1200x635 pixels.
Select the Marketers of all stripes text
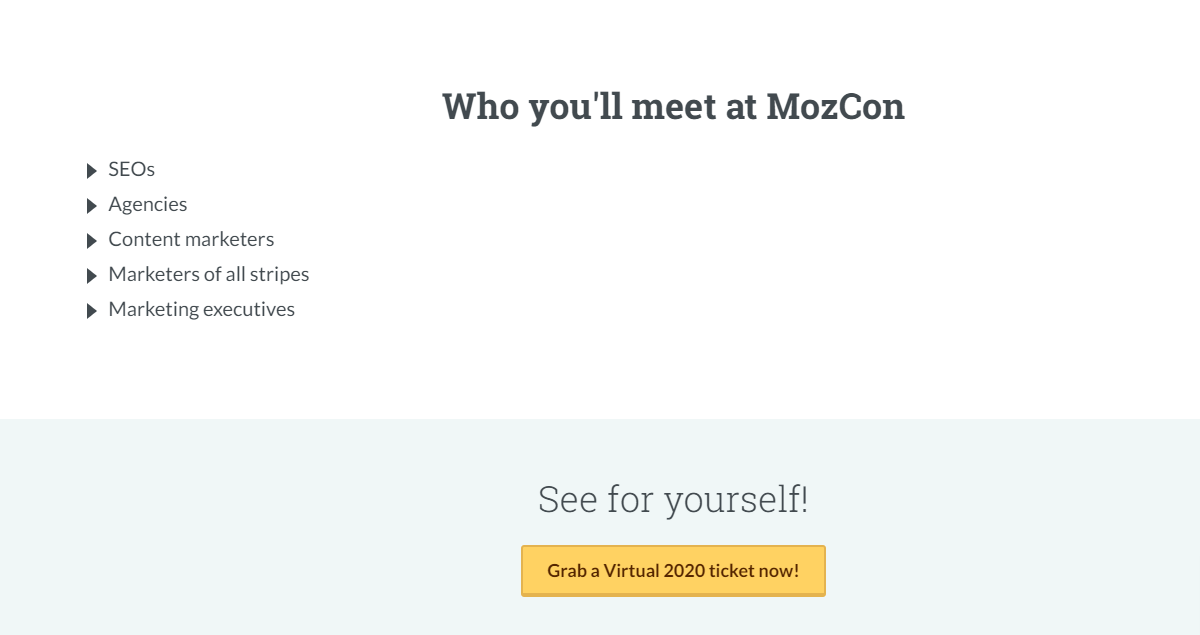point(209,275)
